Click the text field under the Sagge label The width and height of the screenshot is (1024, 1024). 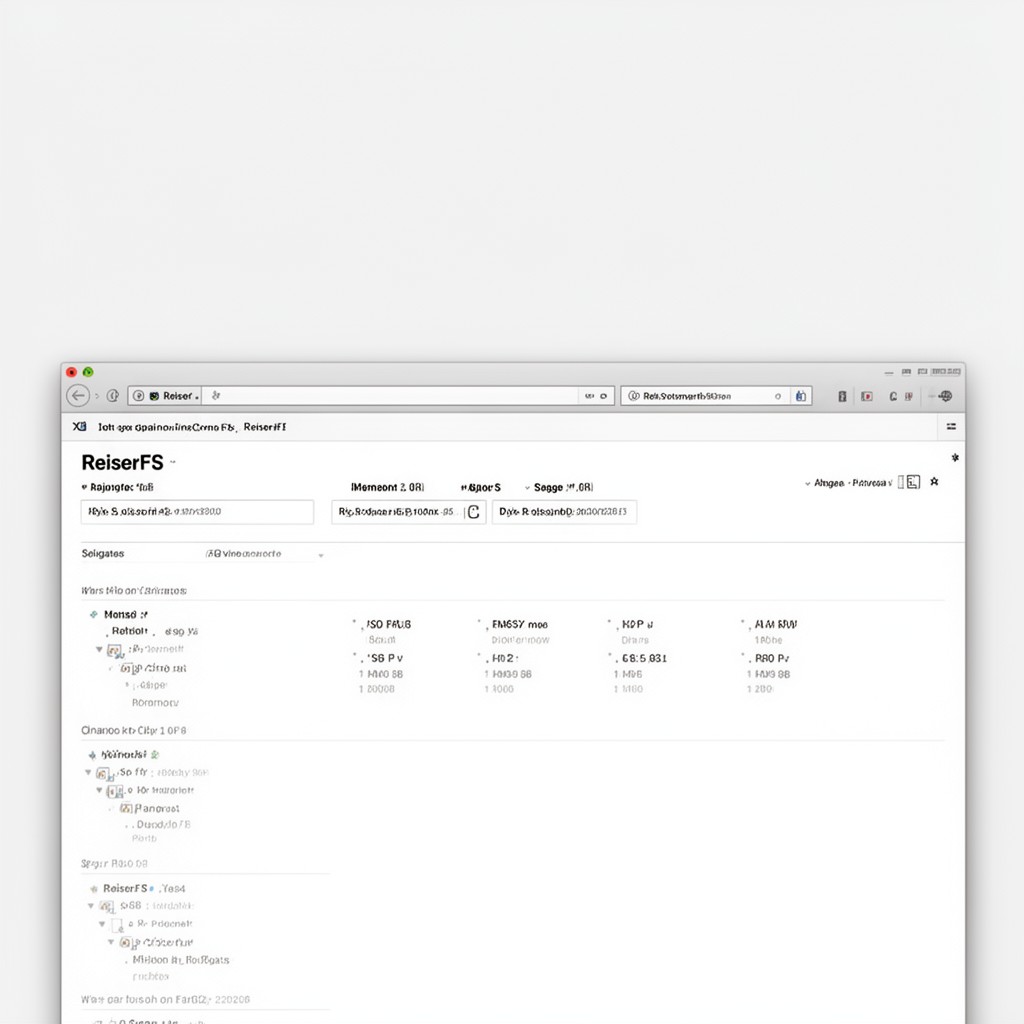coord(564,512)
